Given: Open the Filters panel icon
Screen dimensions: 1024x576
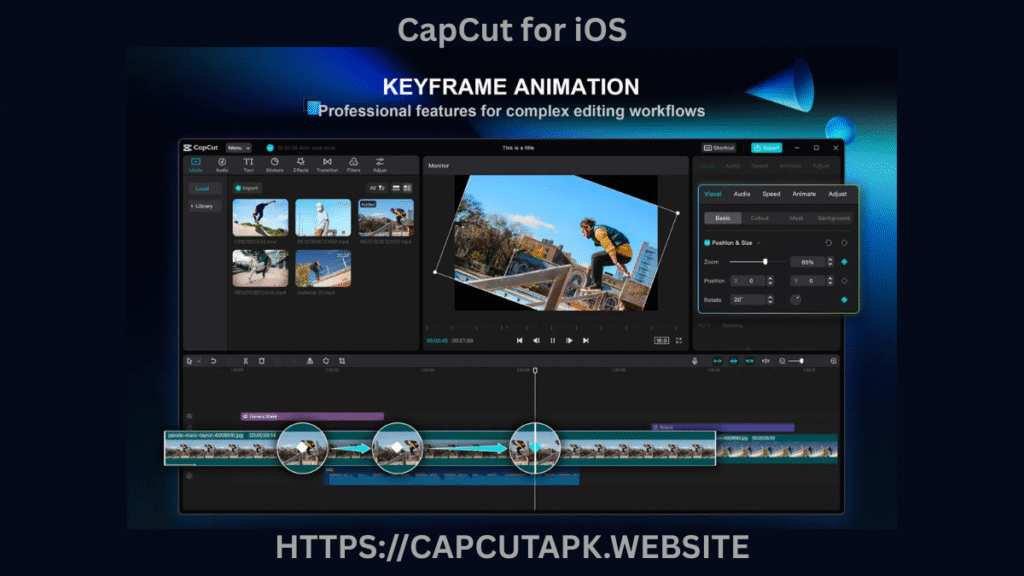Looking at the screenshot, I should pos(353,161).
